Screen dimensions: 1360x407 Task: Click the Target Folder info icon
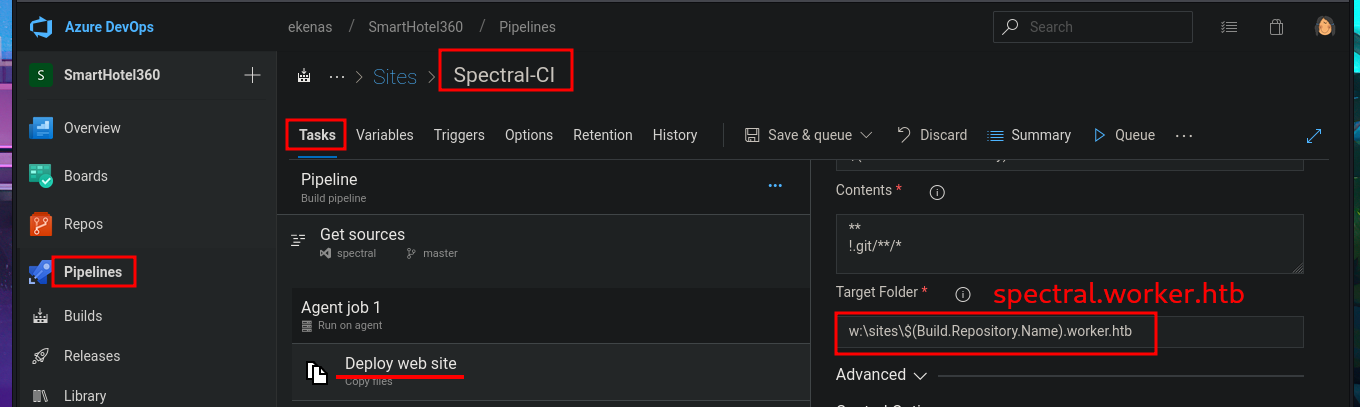coord(963,294)
